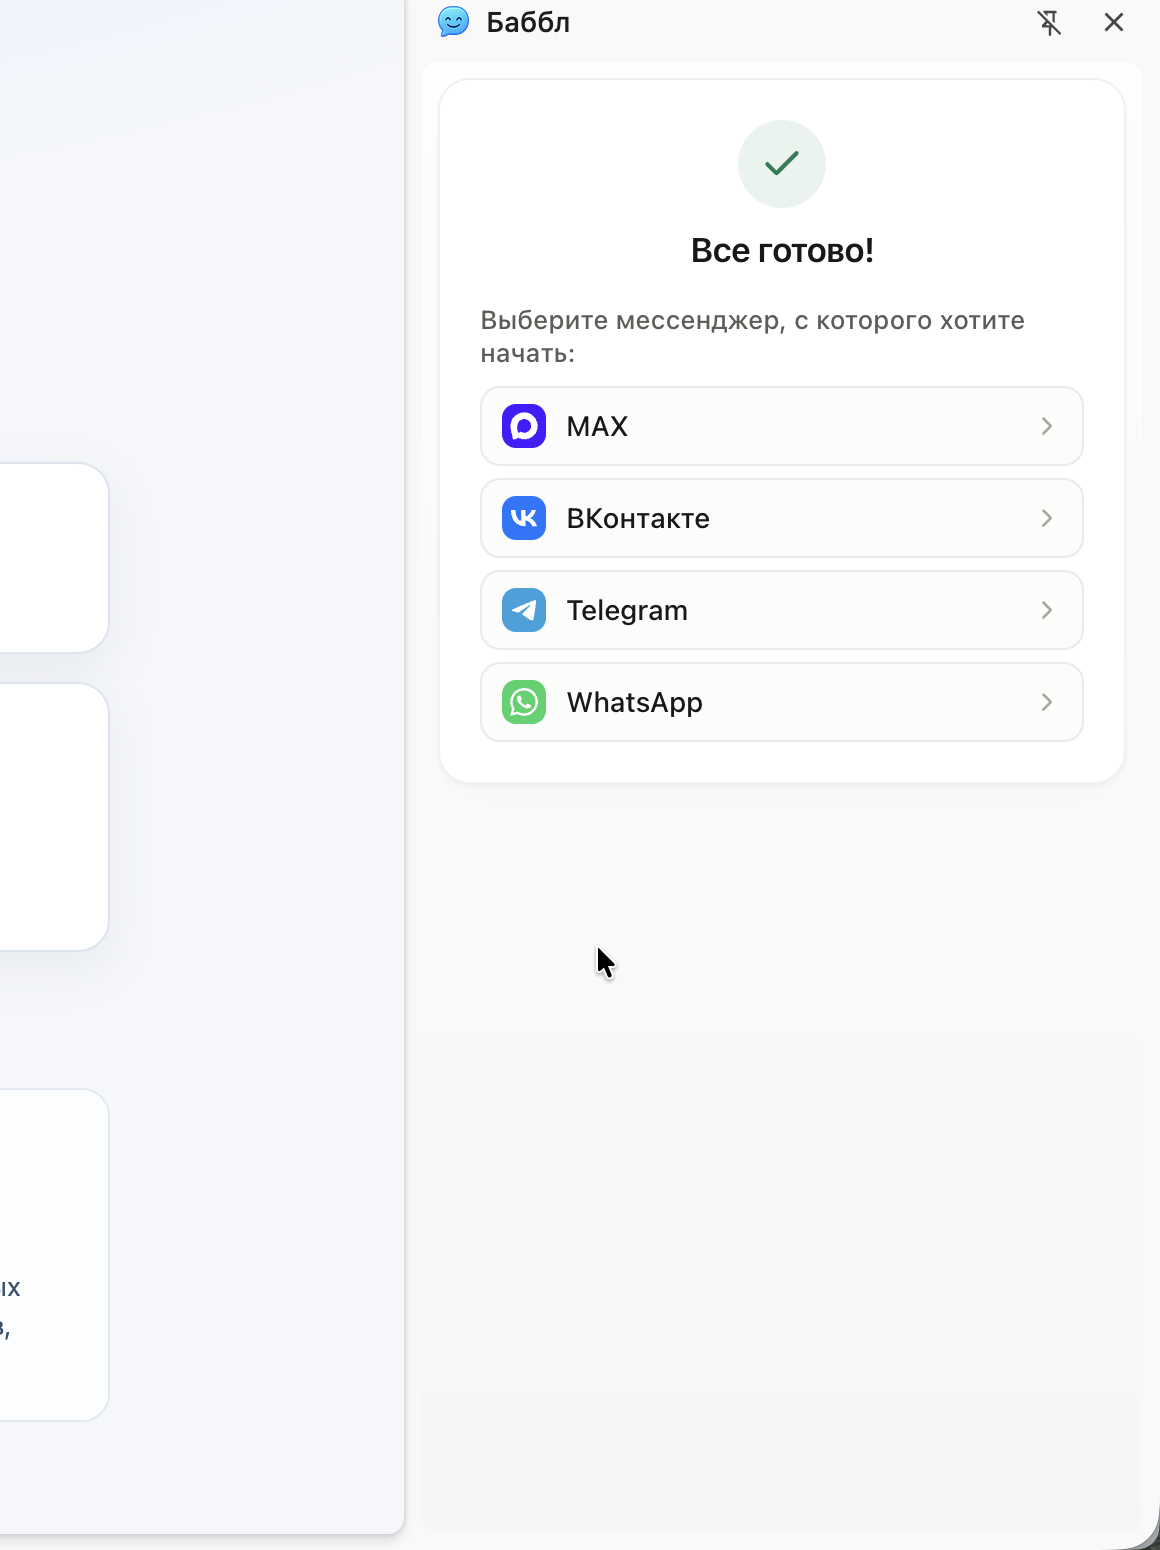Click the green checkmark success circle
The width and height of the screenshot is (1160, 1550).
point(782,164)
